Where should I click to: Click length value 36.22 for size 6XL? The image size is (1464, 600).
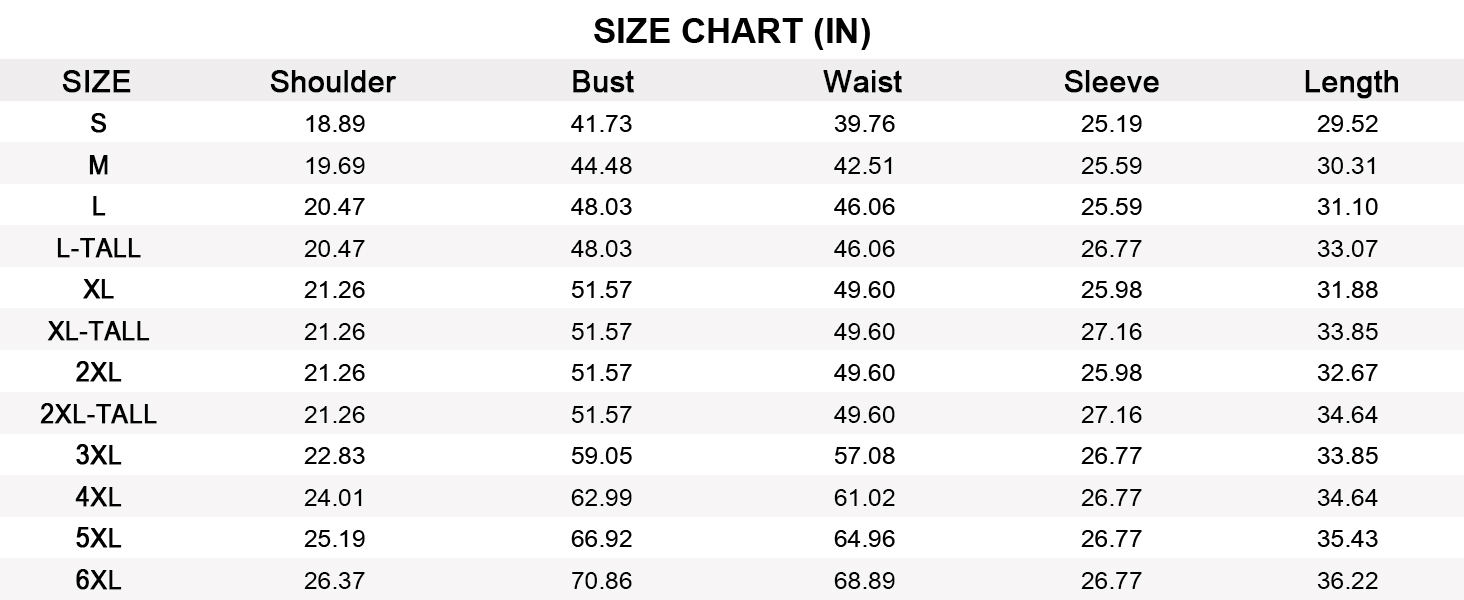1347,580
